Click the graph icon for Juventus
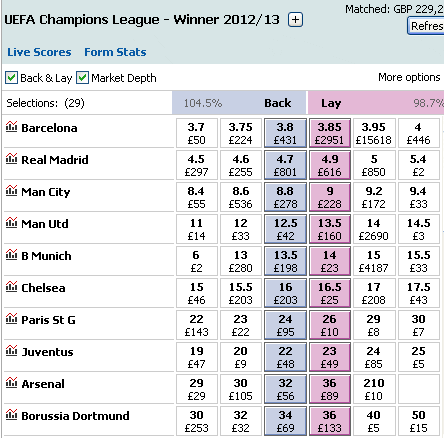Viewport: 444px width, 438px height. [11, 351]
